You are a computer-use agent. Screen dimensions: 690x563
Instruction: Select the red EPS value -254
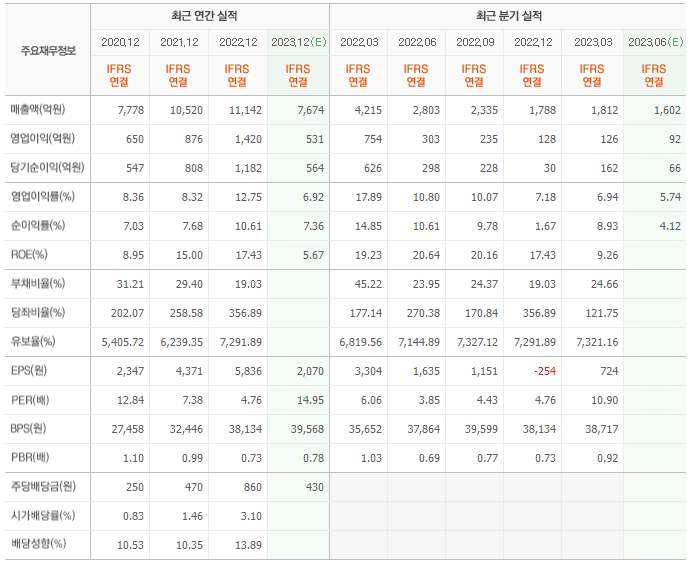[x=545, y=372]
